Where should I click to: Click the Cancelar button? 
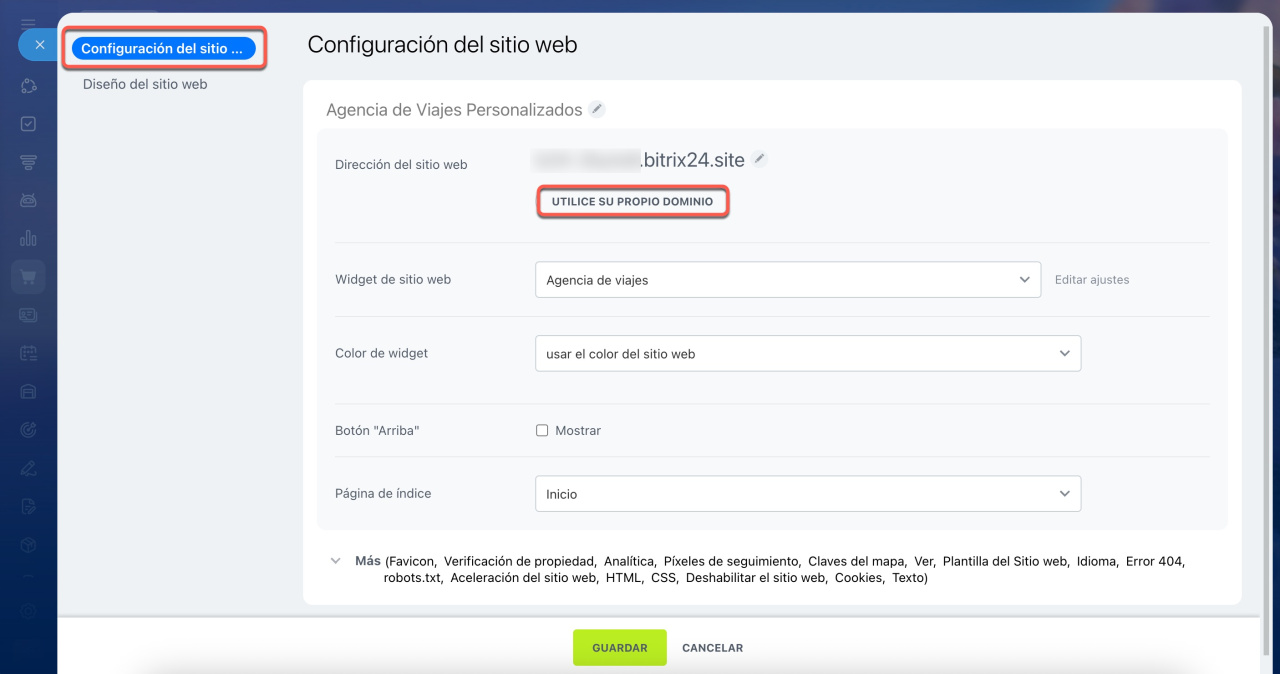[712, 648]
